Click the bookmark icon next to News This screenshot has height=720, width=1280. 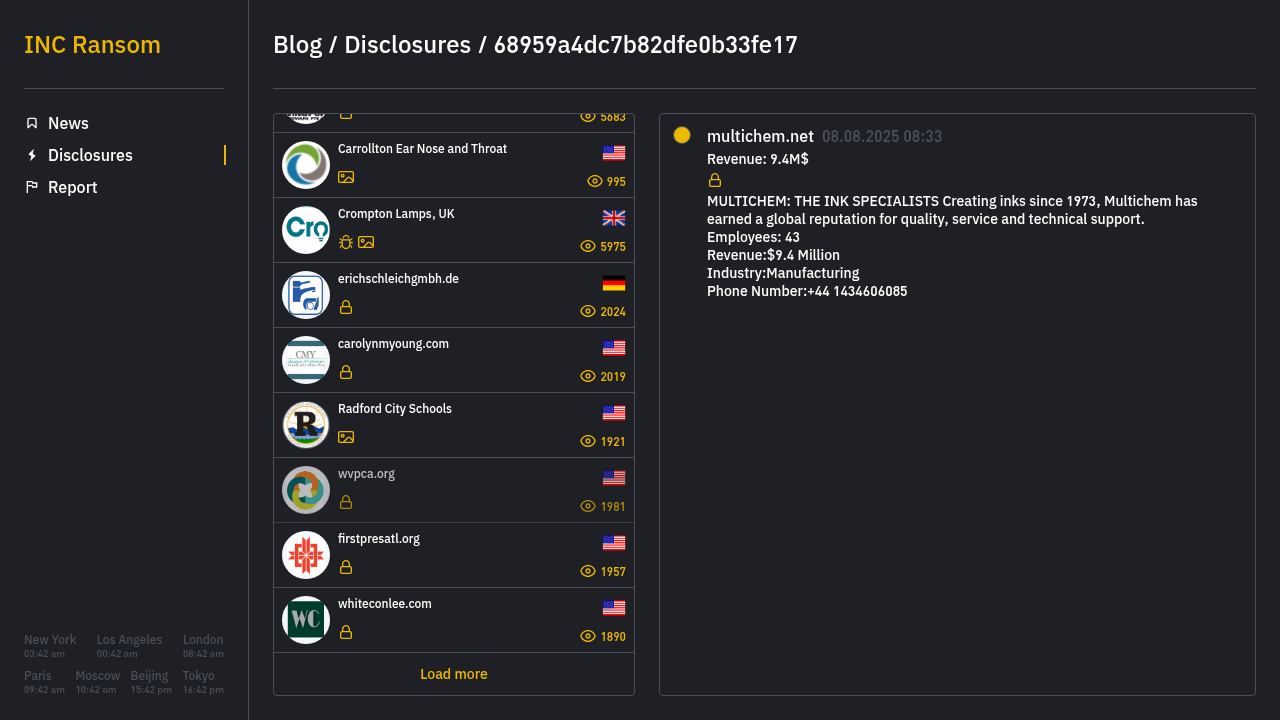click(32, 123)
